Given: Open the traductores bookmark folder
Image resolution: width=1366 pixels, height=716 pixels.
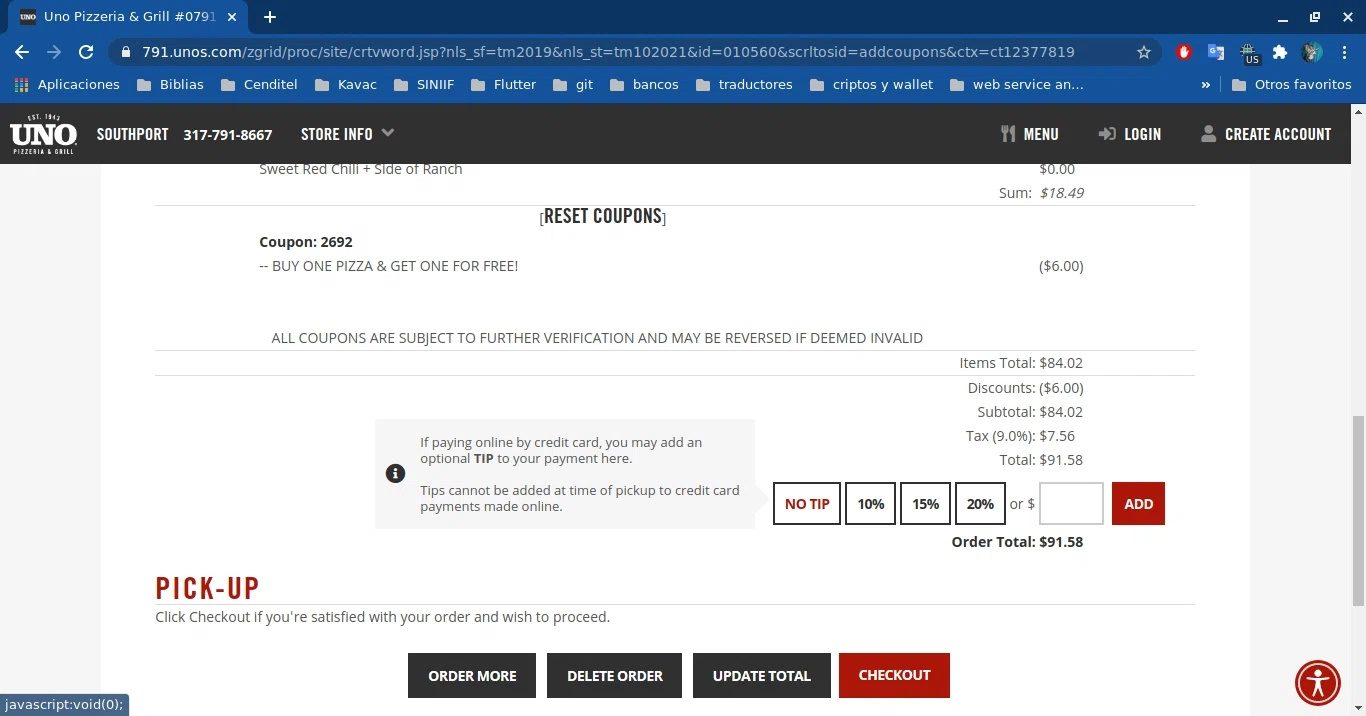Looking at the screenshot, I should pos(743,85).
